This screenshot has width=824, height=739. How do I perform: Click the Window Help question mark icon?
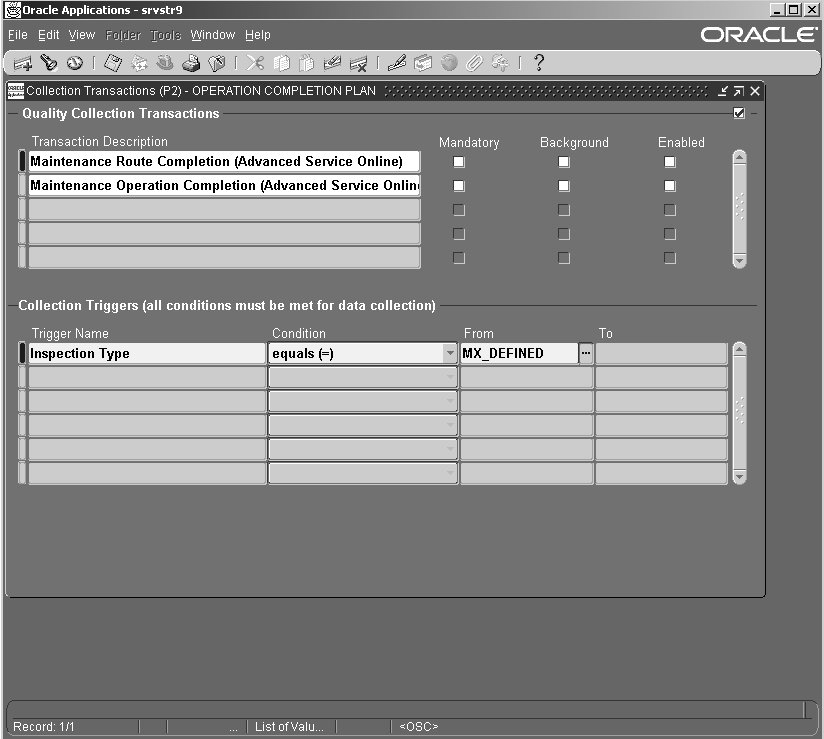(x=539, y=63)
